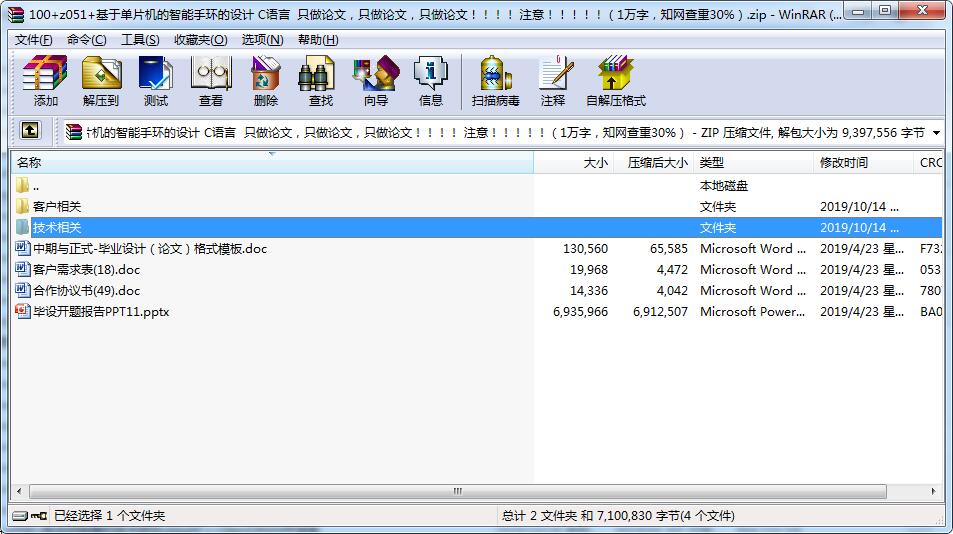Click the horizontal scrollbar thumb
The width and height of the screenshot is (953, 534).
[x=458, y=491]
